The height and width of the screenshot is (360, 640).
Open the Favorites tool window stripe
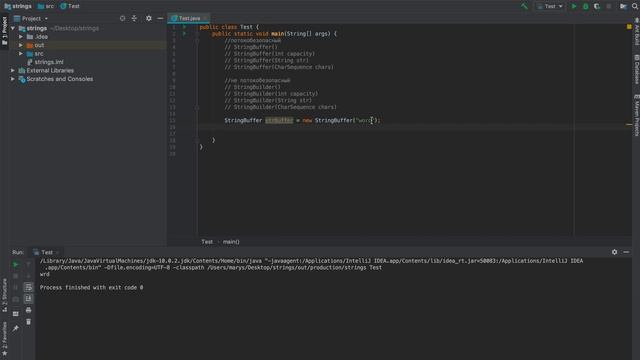tap(4, 338)
